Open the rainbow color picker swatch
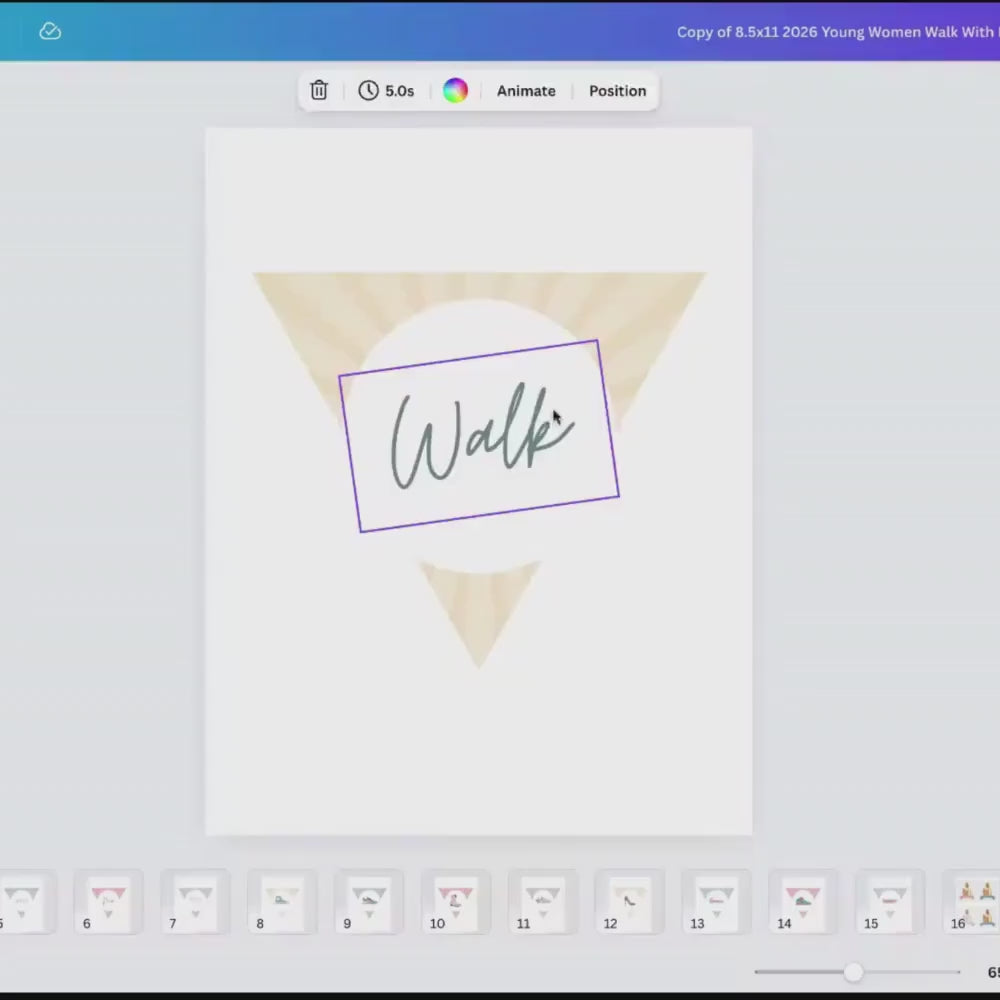Screen dimensions: 1000x1000 point(455,91)
